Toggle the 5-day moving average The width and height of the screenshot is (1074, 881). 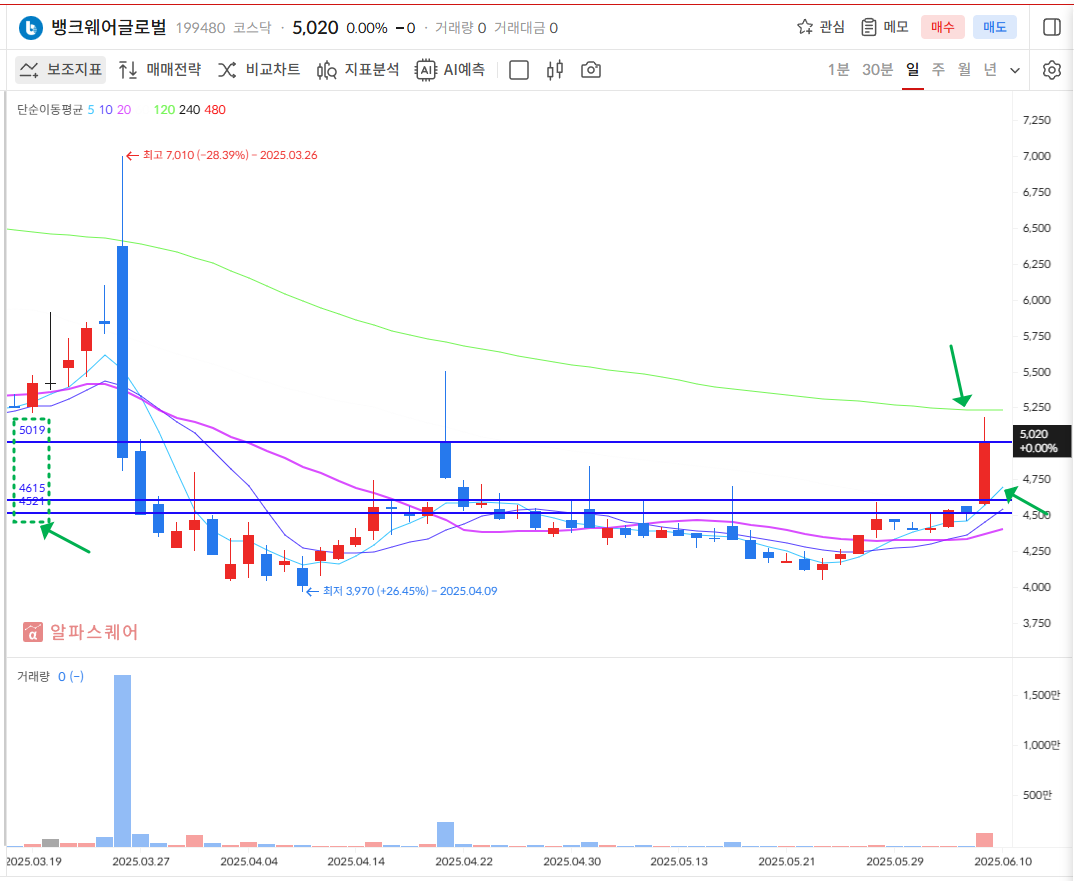point(91,110)
